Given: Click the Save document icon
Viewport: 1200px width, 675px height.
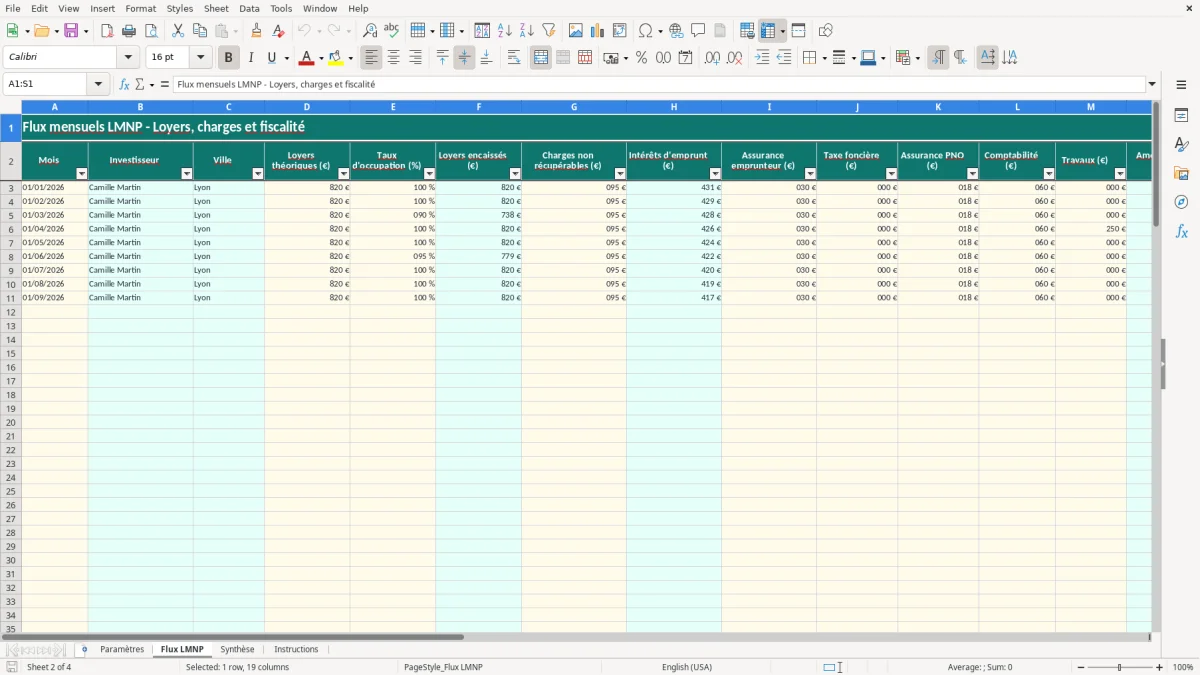Looking at the screenshot, I should point(71,31).
